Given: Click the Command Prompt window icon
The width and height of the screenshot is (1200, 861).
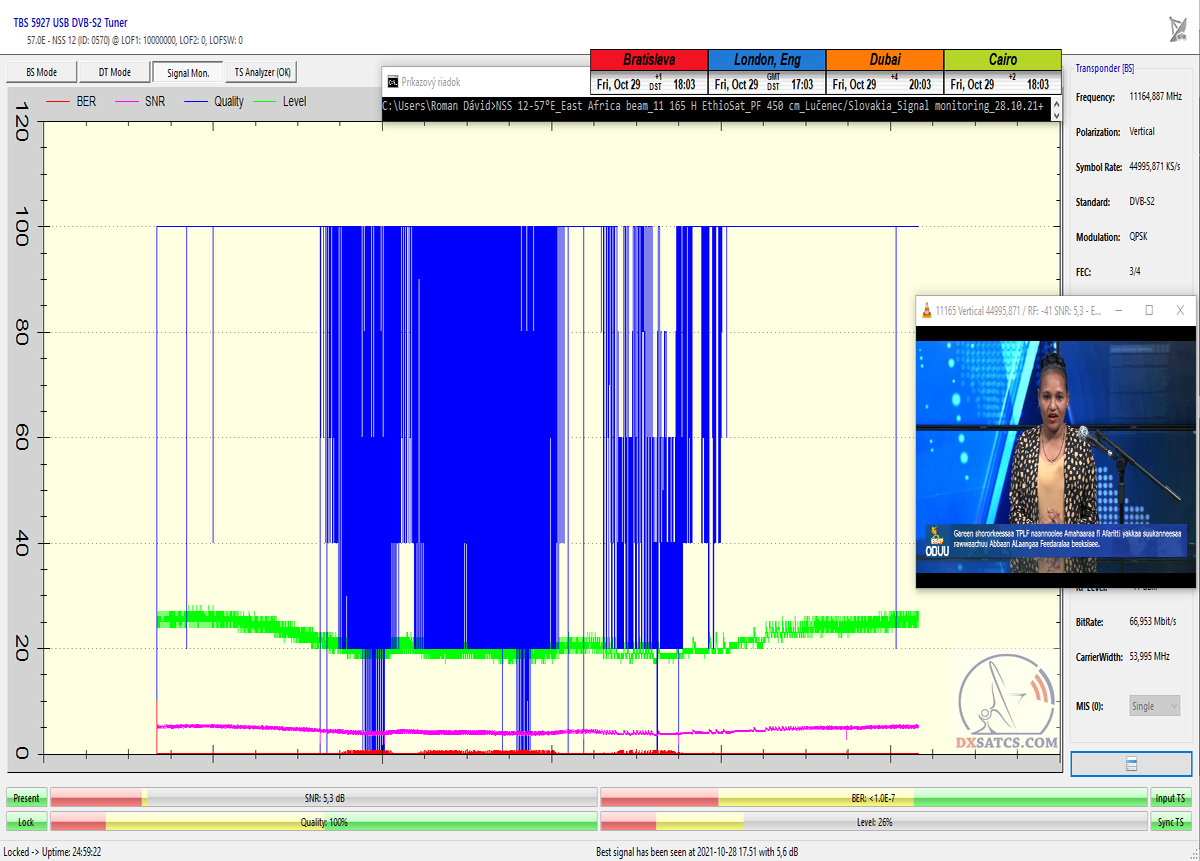Looking at the screenshot, I should click(x=392, y=82).
